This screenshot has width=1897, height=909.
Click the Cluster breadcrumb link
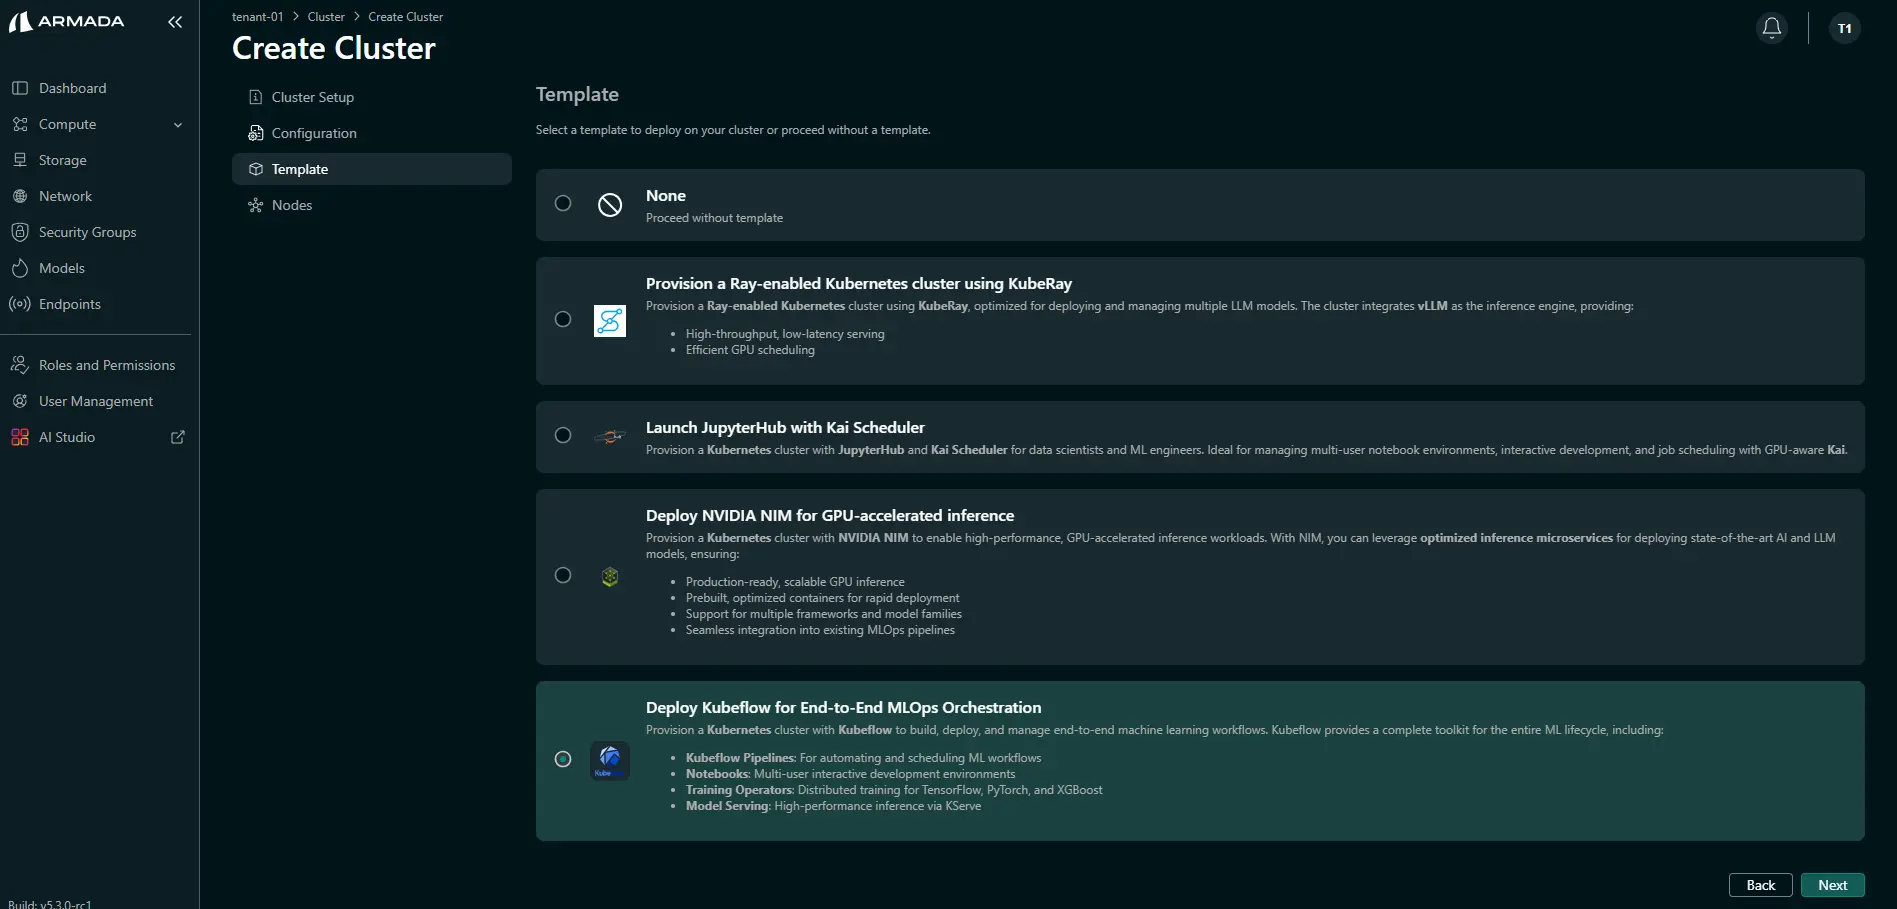pos(326,17)
